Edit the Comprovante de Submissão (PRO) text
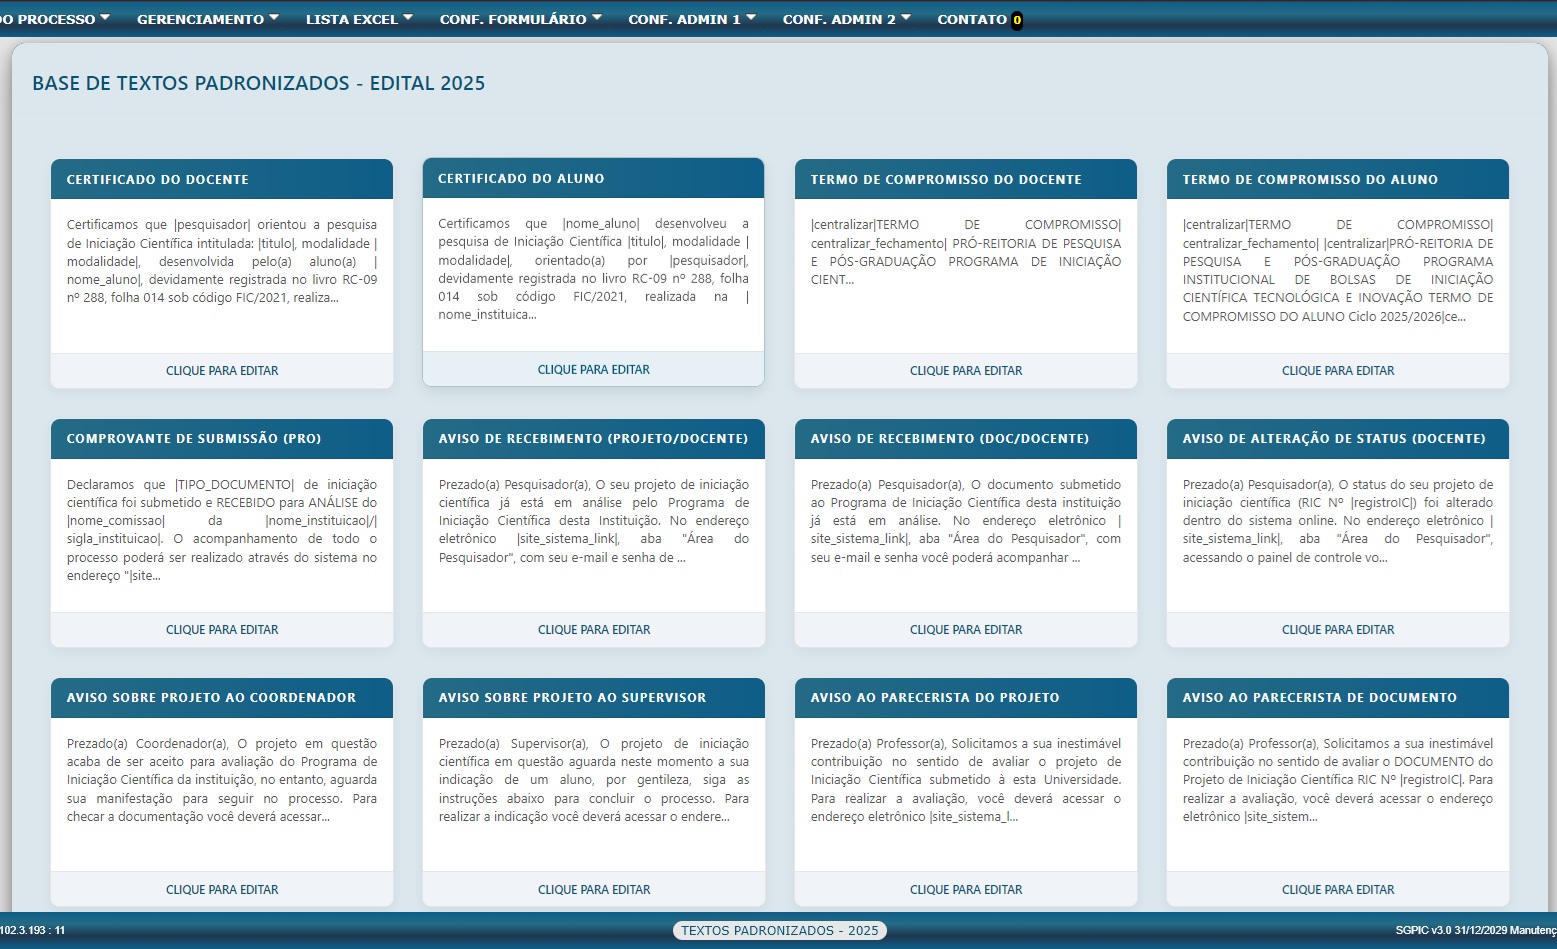 (222, 630)
